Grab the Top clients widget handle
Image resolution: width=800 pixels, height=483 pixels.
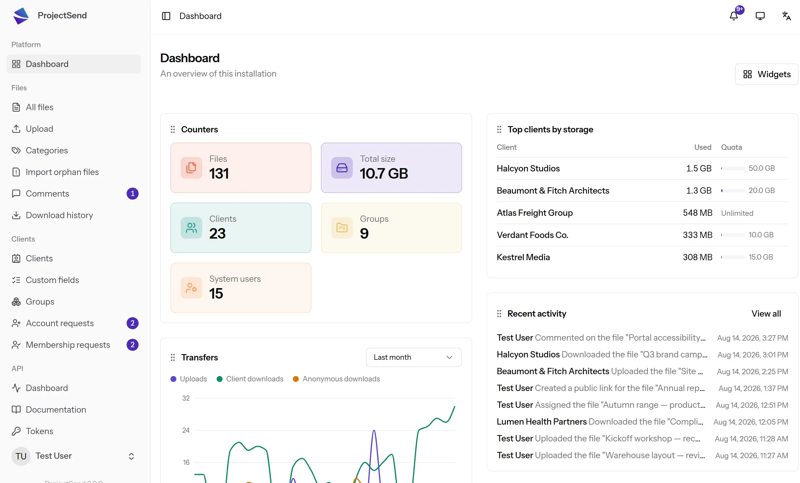click(x=499, y=130)
